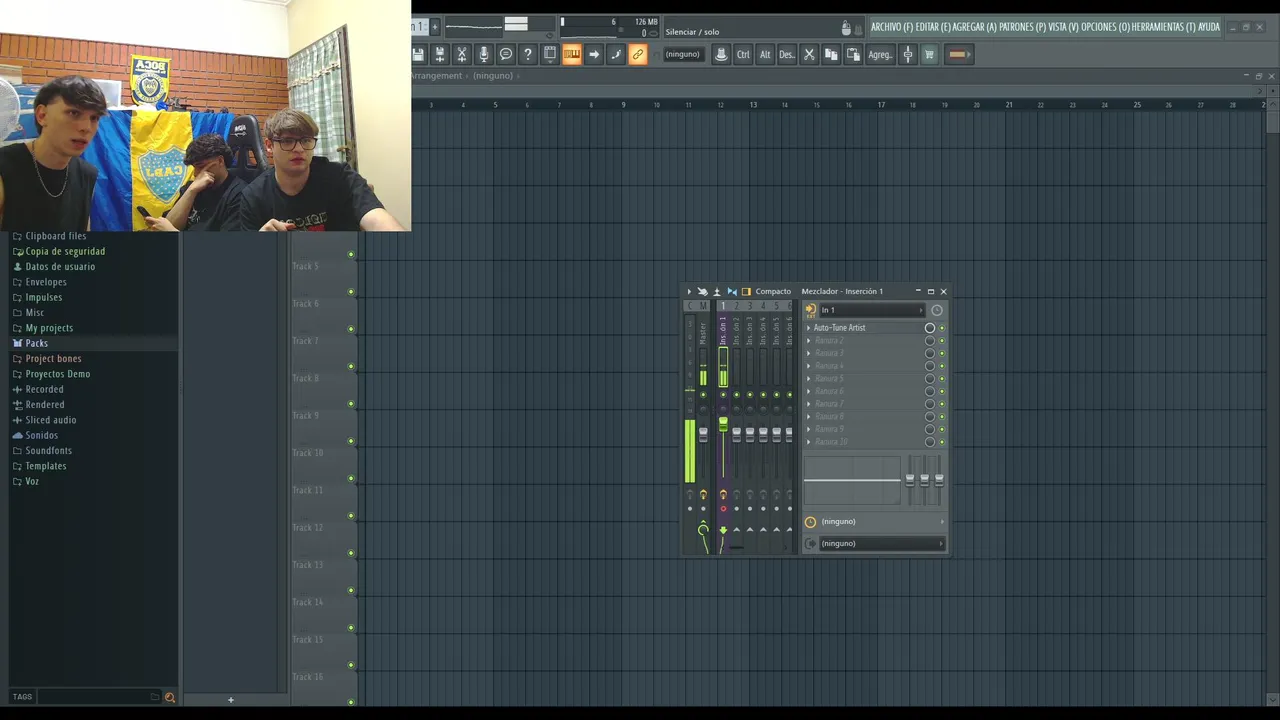
Task: Click the question mark help icon
Action: (528, 55)
